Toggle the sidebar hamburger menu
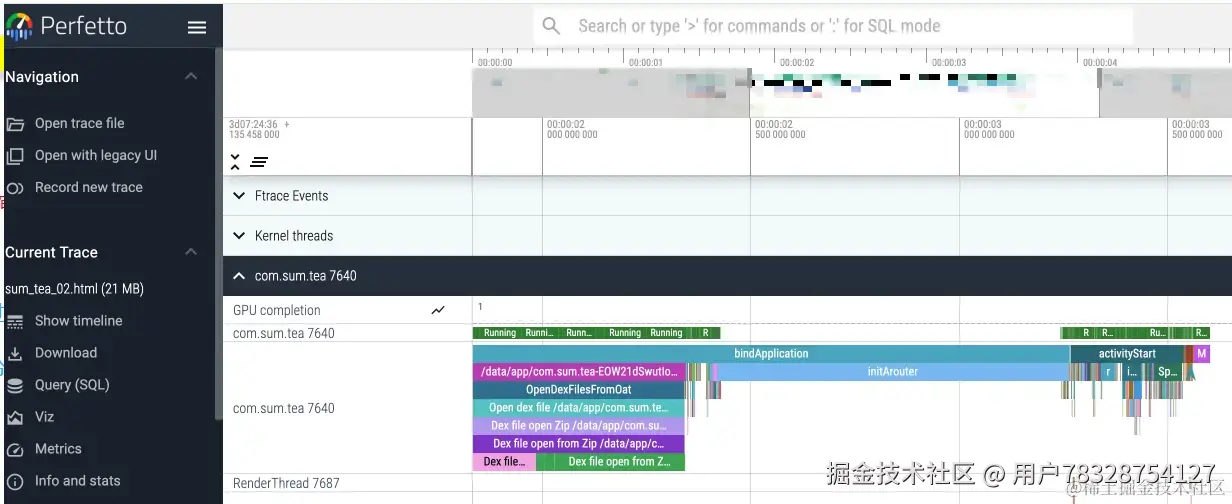1232x504 pixels. tap(197, 28)
